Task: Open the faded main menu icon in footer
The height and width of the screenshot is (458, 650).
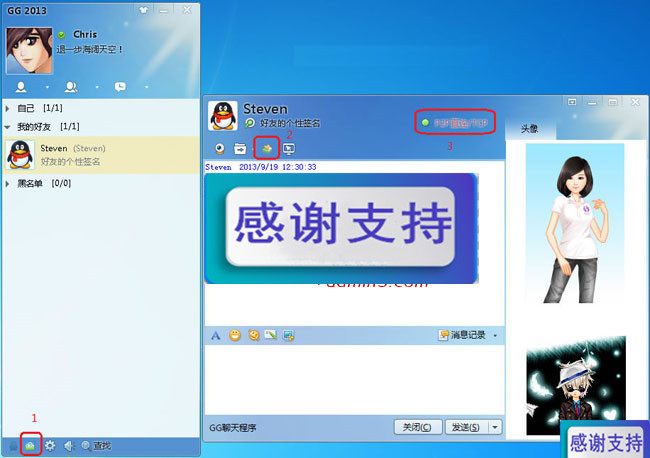Action: coord(13,446)
